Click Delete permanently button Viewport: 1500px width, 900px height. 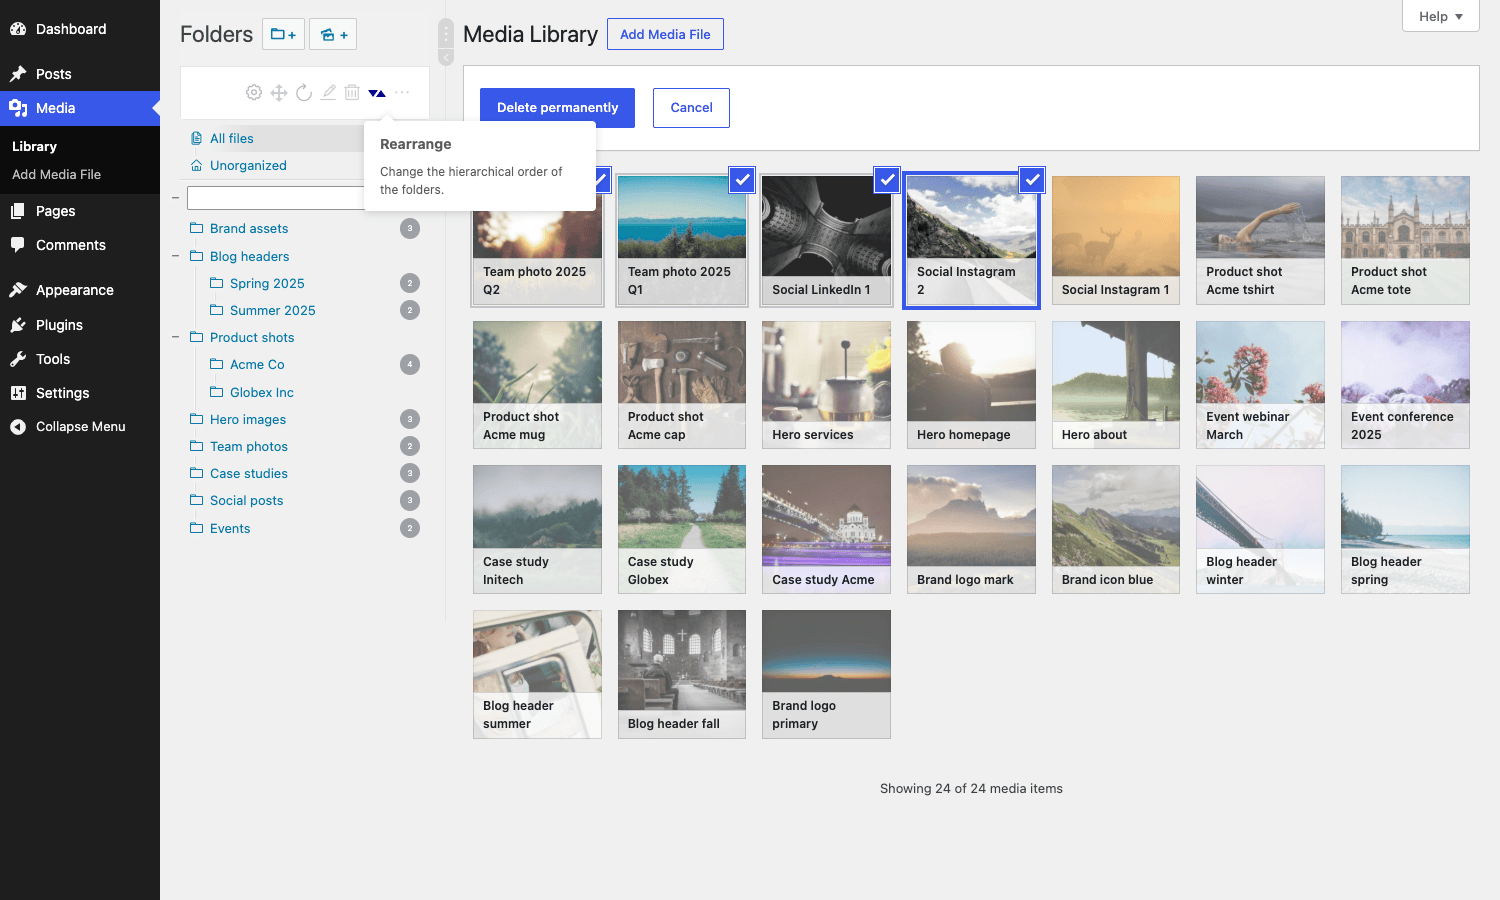557,108
